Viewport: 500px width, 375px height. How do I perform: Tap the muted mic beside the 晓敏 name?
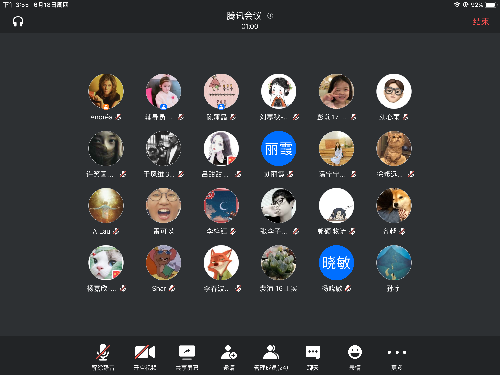[348, 288]
